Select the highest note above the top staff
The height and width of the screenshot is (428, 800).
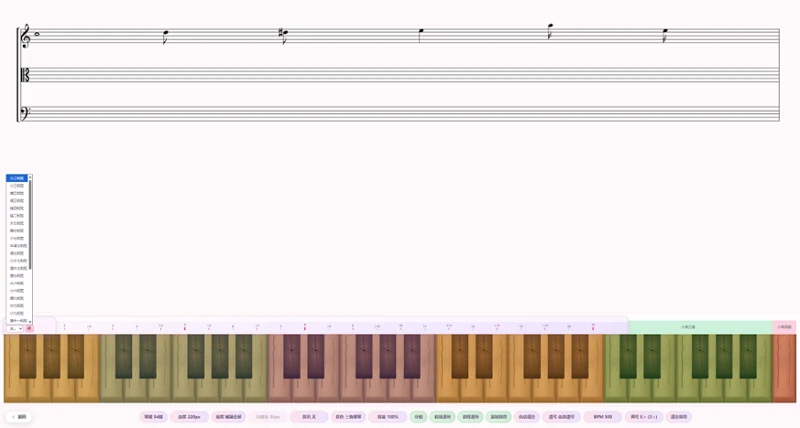click(x=549, y=30)
